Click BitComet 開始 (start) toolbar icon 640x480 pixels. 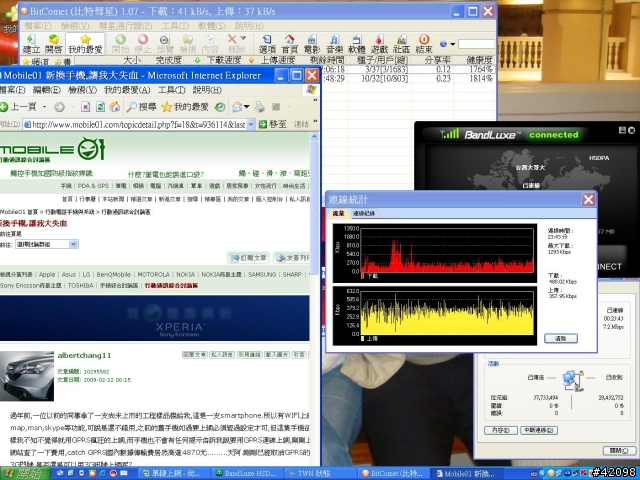(120, 44)
